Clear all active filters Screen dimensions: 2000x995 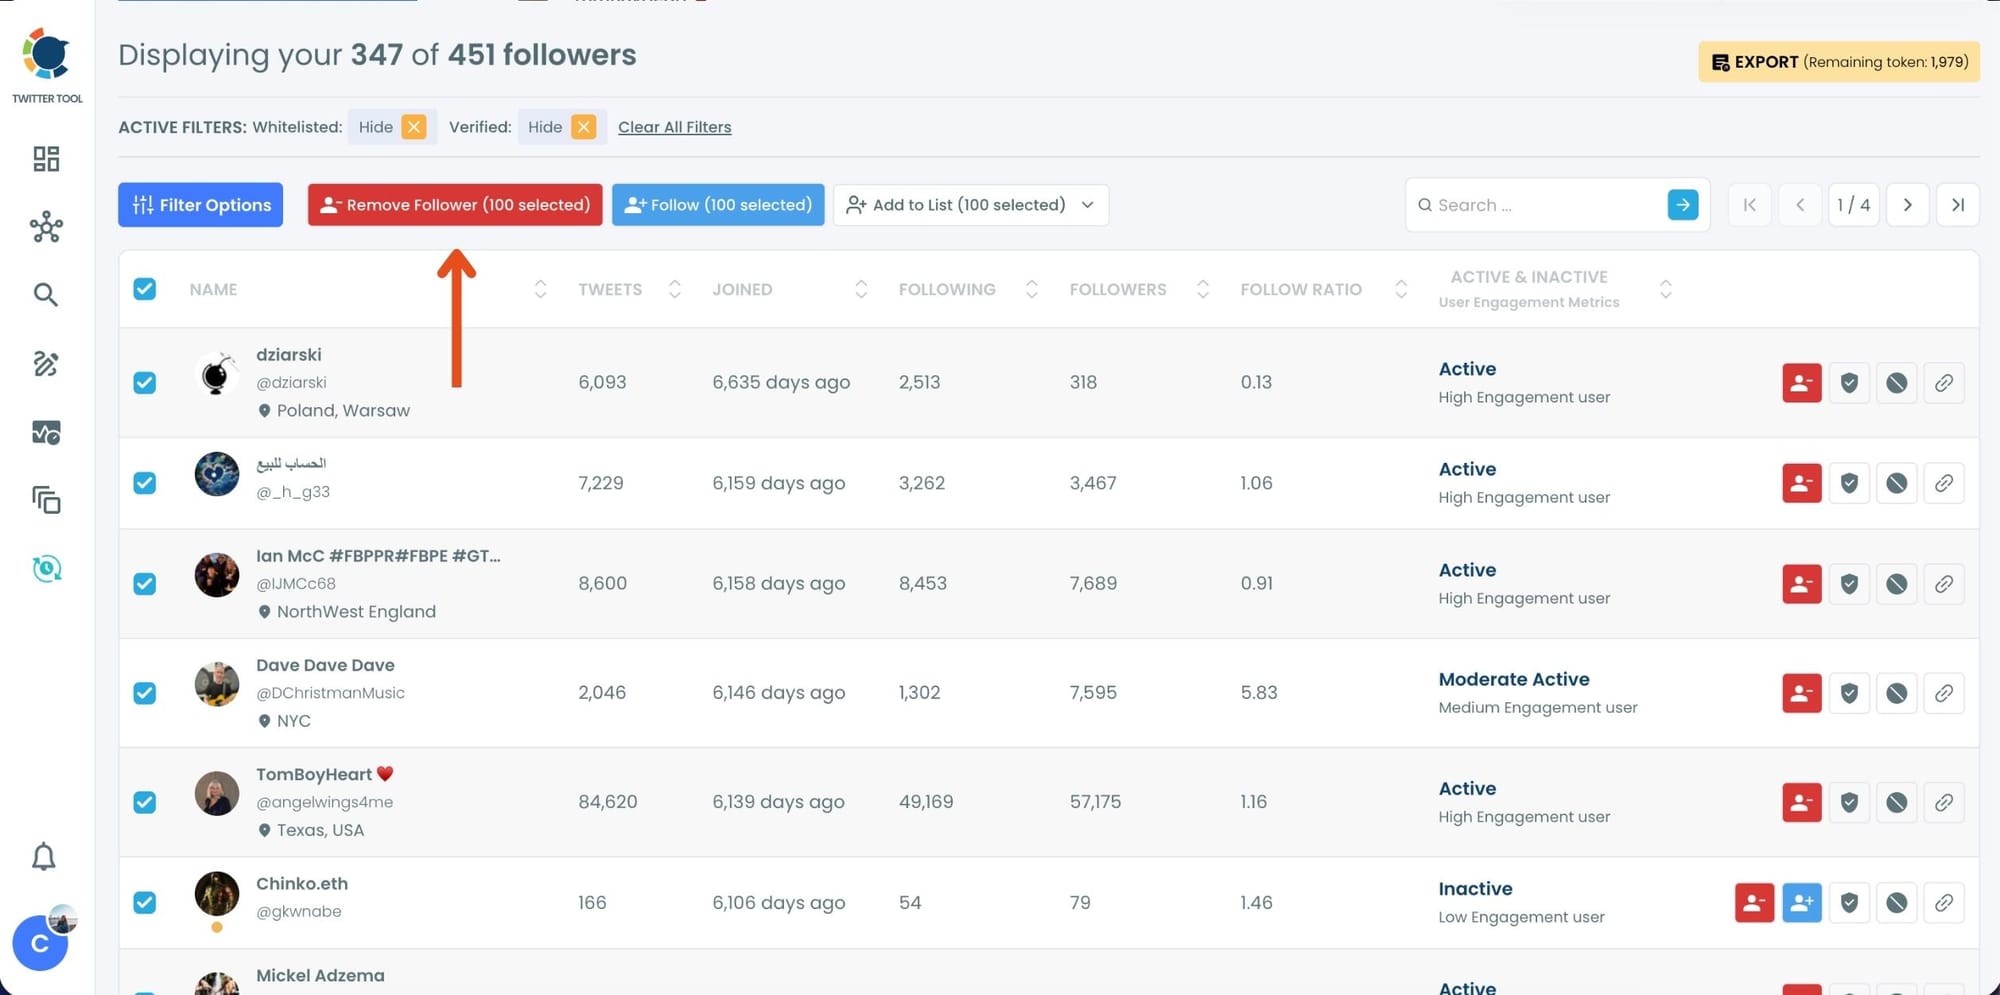pyautogui.click(x=674, y=126)
